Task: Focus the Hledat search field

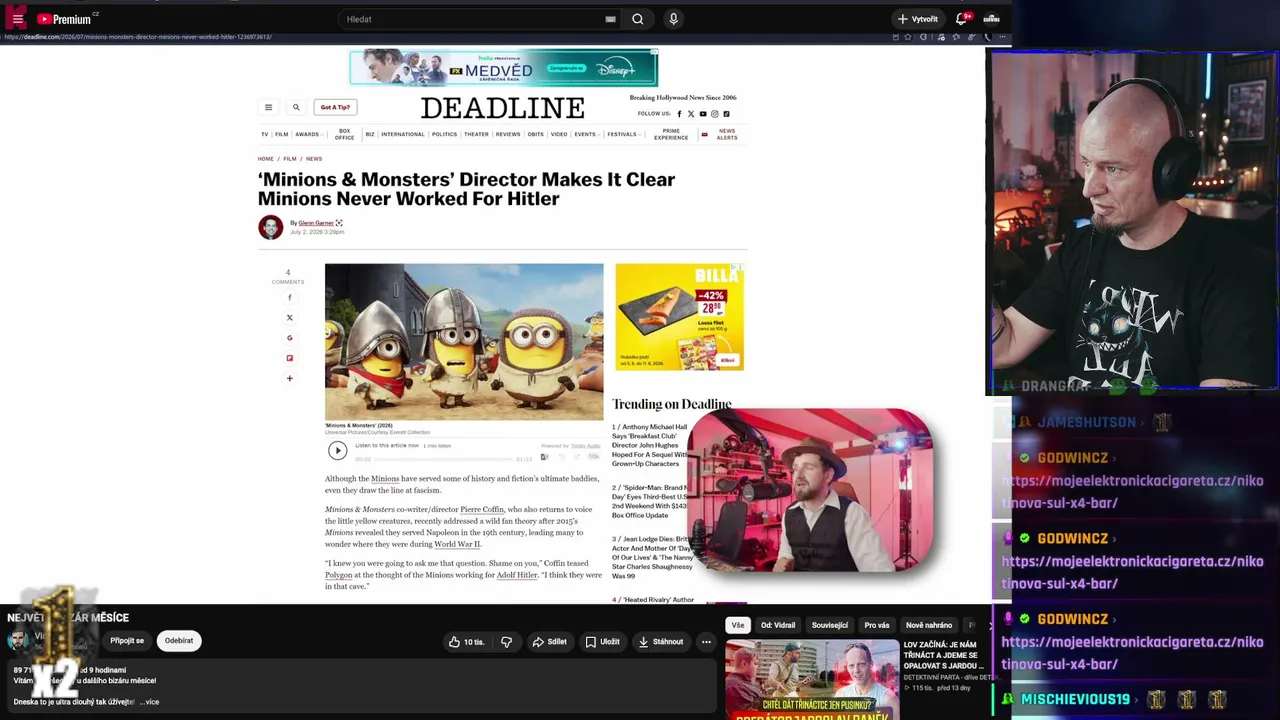Action: point(470,19)
